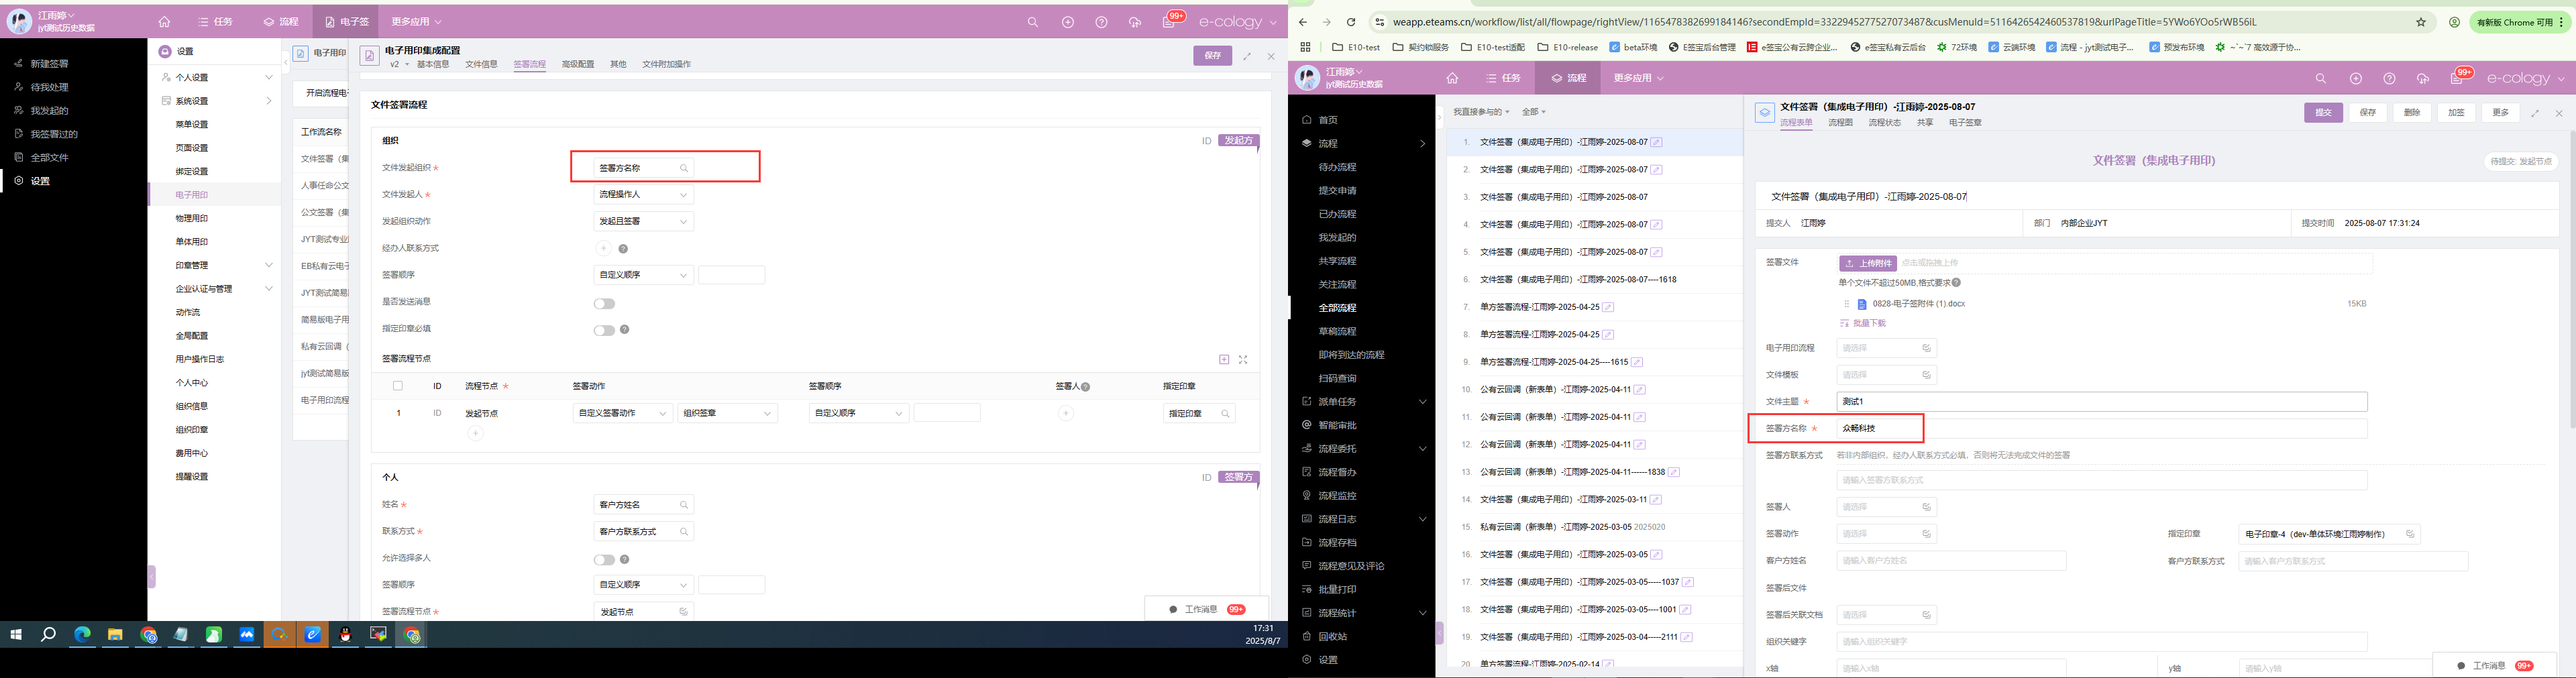Viewport: 2576px width, 678px height.
Task: Check the header checkbox in 签署流程节点 table
Action: point(398,386)
